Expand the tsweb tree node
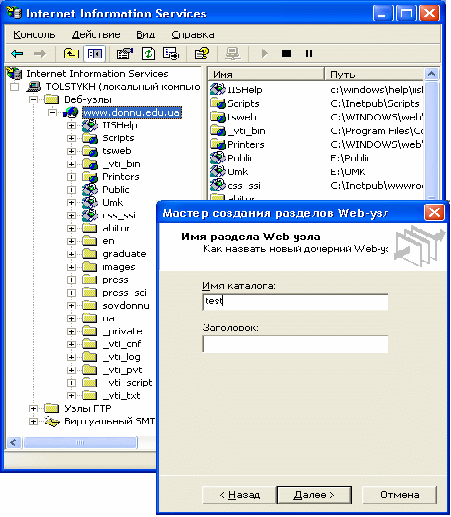 (71, 151)
